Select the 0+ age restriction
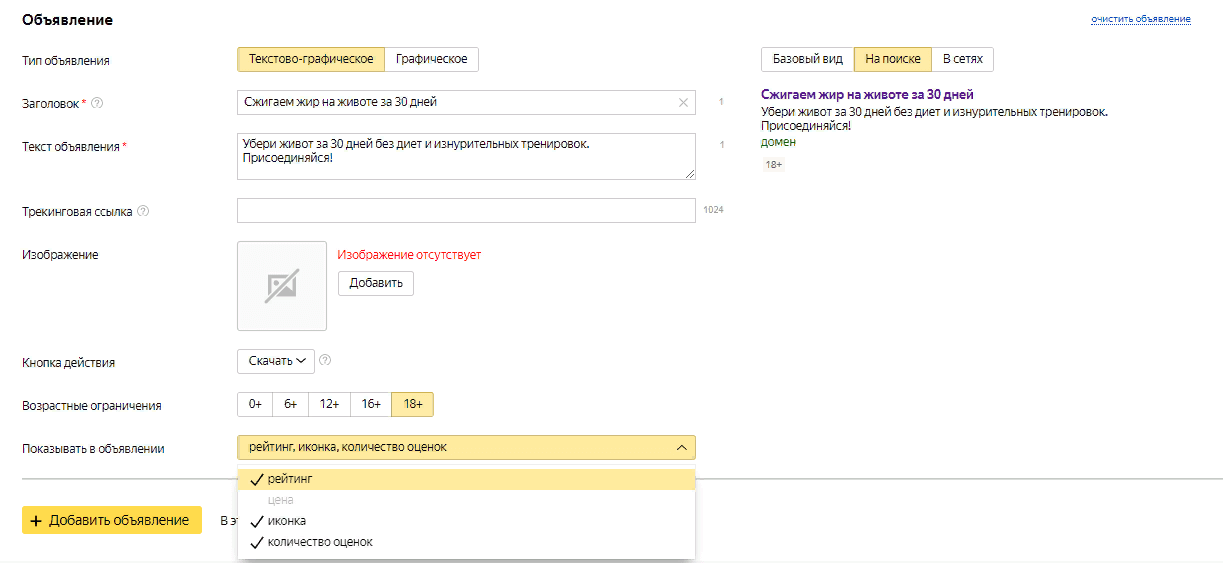The width and height of the screenshot is (1223, 563). click(255, 404)
